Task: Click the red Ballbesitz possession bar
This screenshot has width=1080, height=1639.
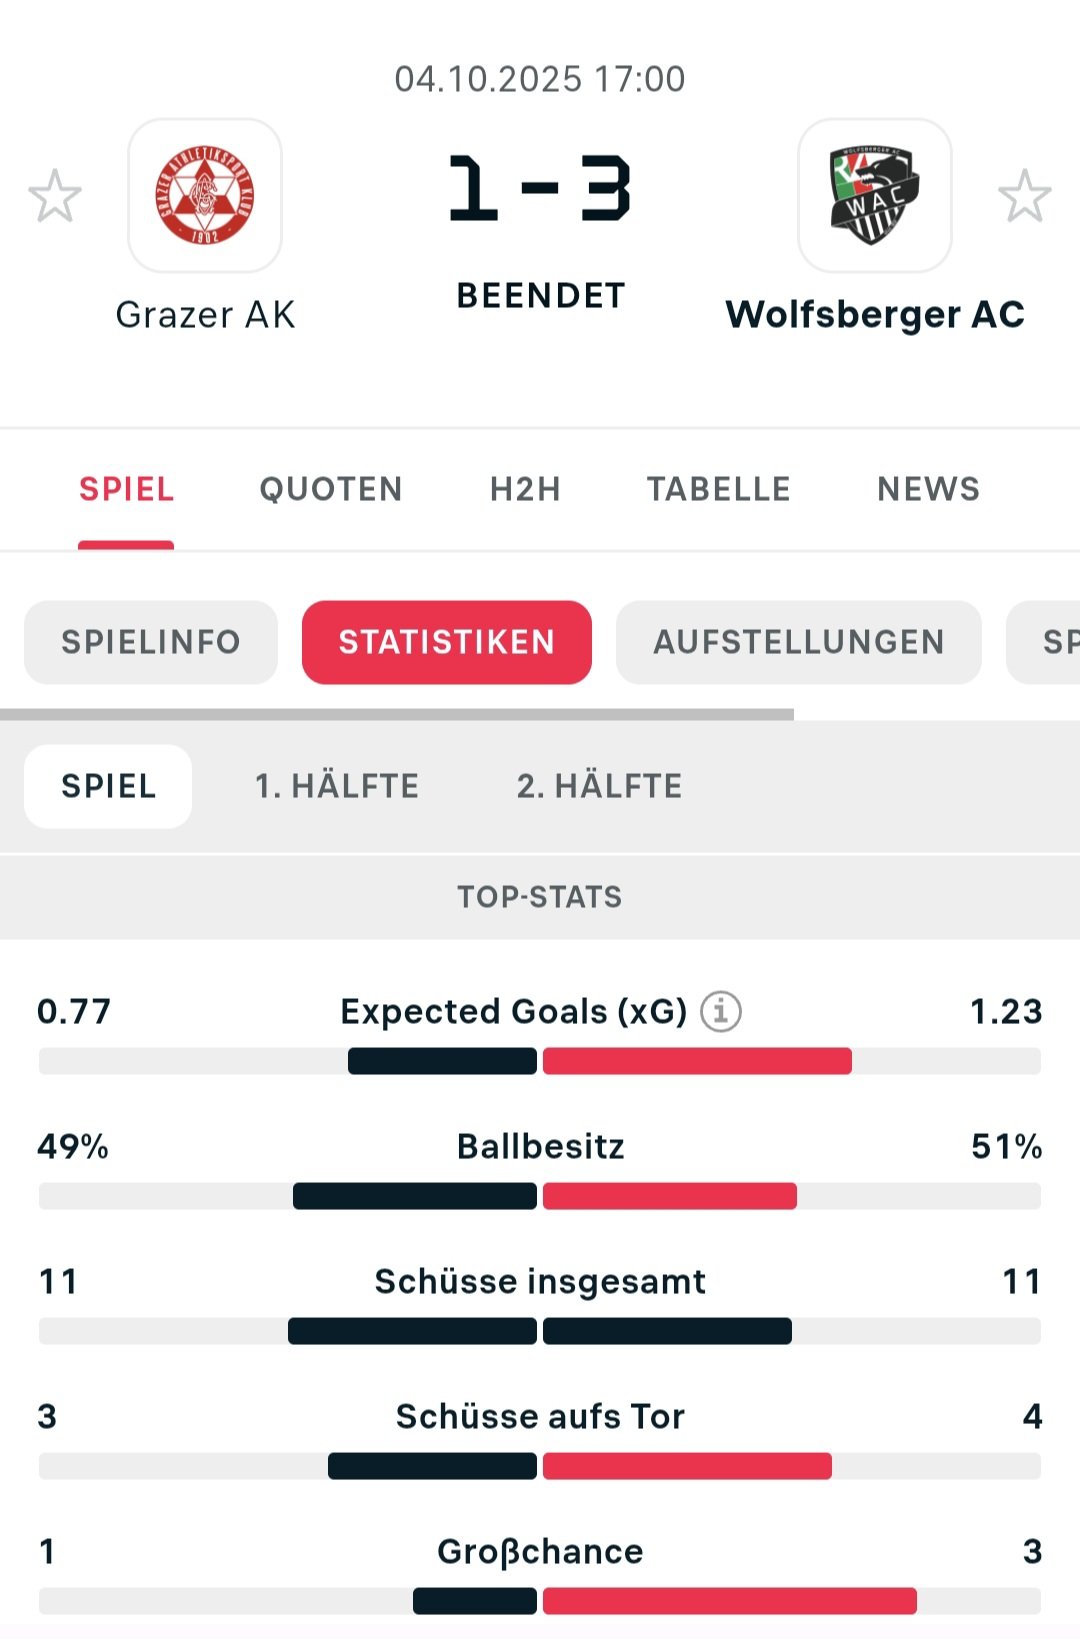Action: click(x=669, y=1196)
